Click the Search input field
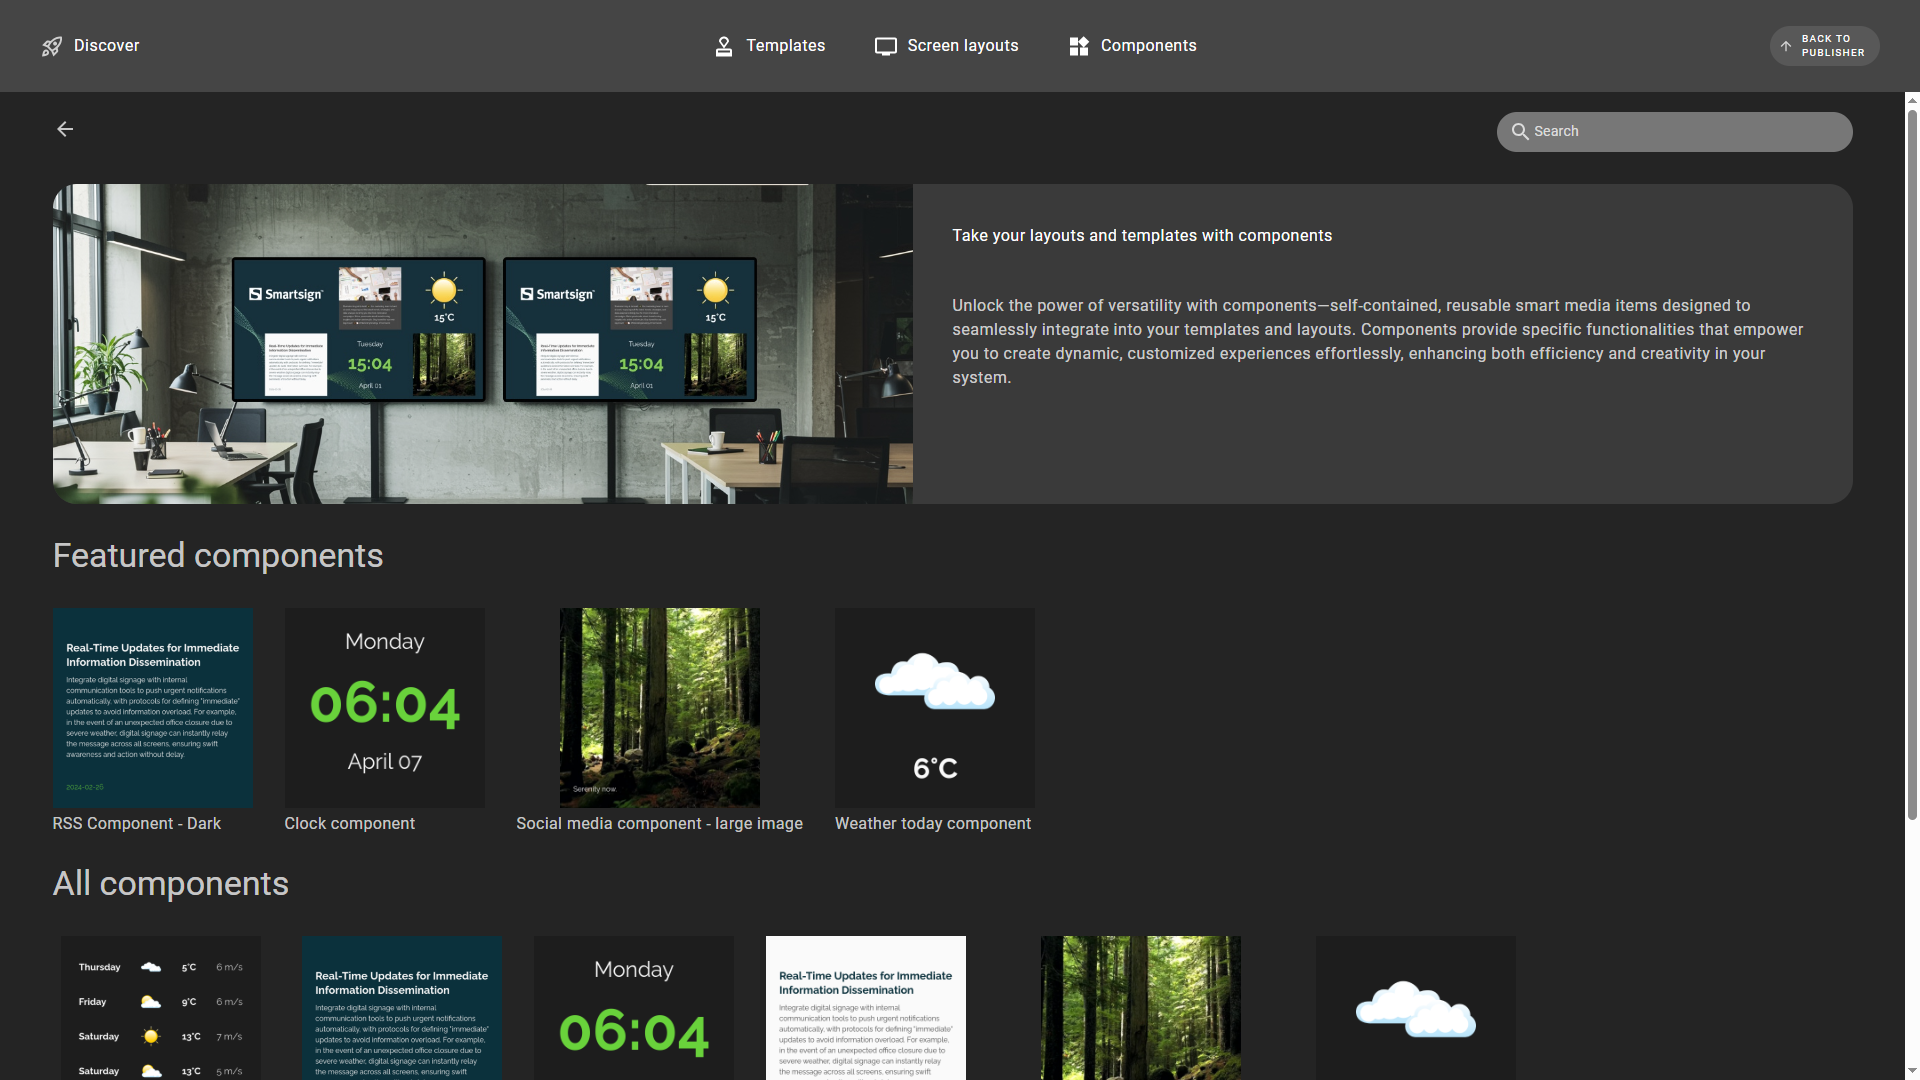This screenshot has height=1080, width=1920. point(1674,132)
